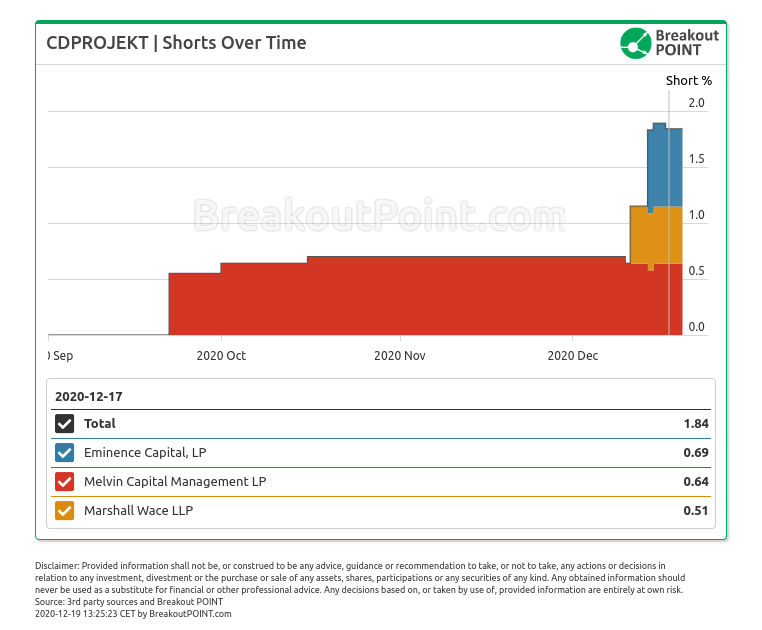Click the Melvin Capital value 0.64

pyautogui.click(x=696, y=482)
